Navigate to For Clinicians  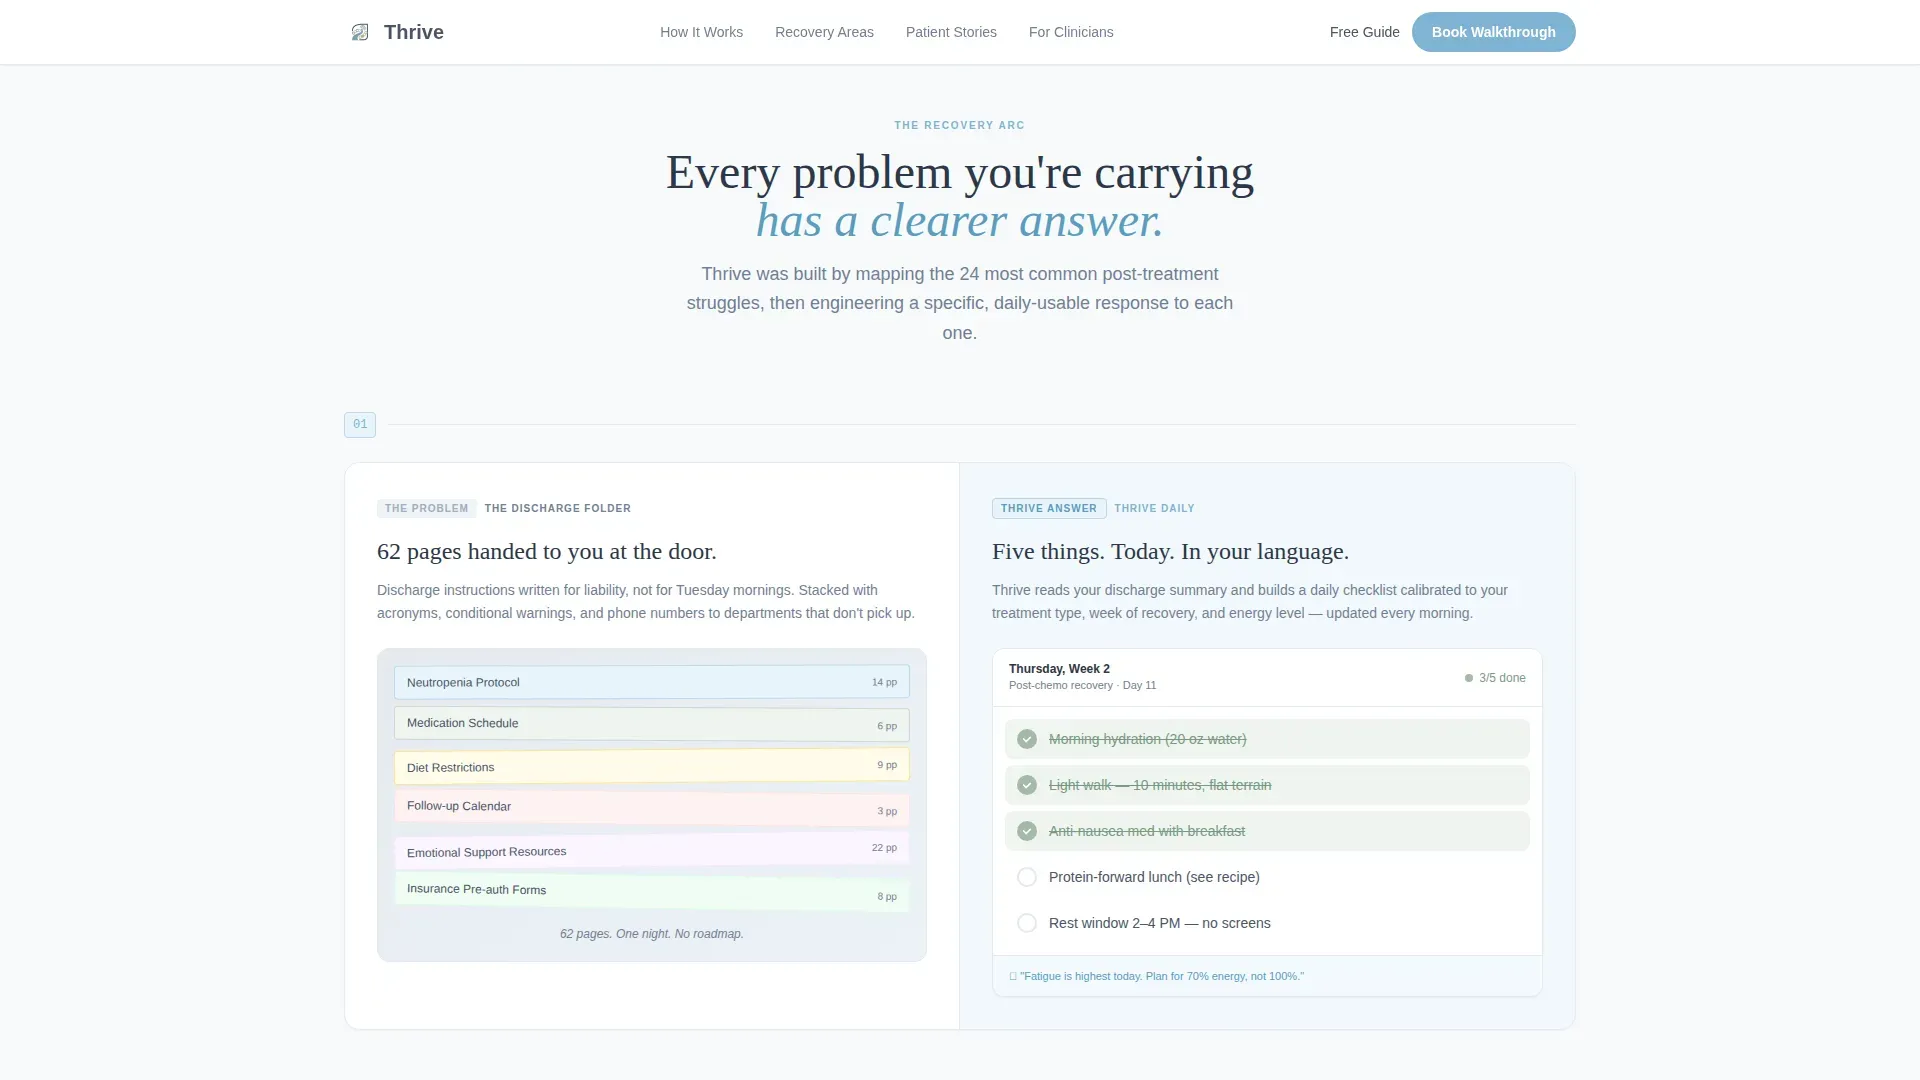[1071, 32]
